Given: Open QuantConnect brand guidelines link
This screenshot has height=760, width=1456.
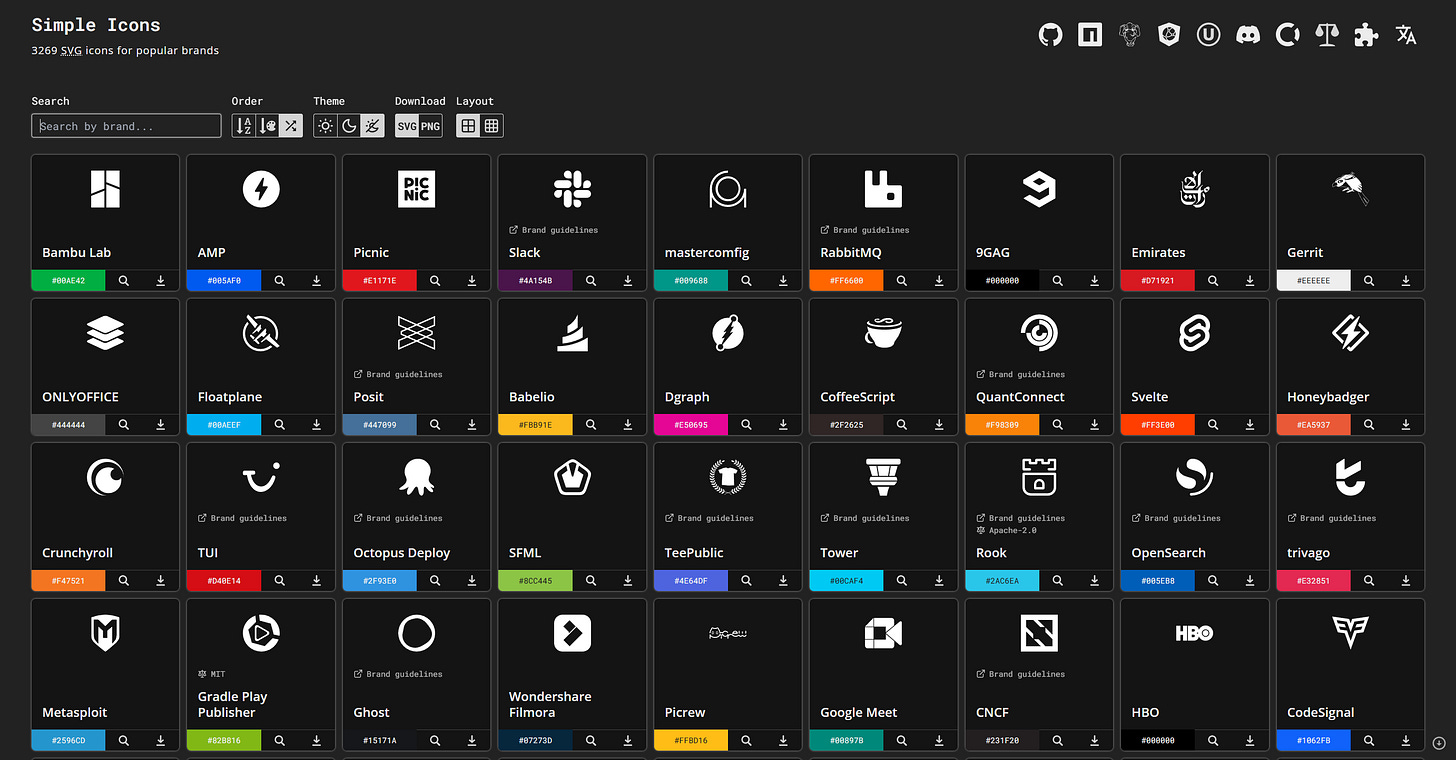Looking at the screenshot, I should click(1020, 374).
